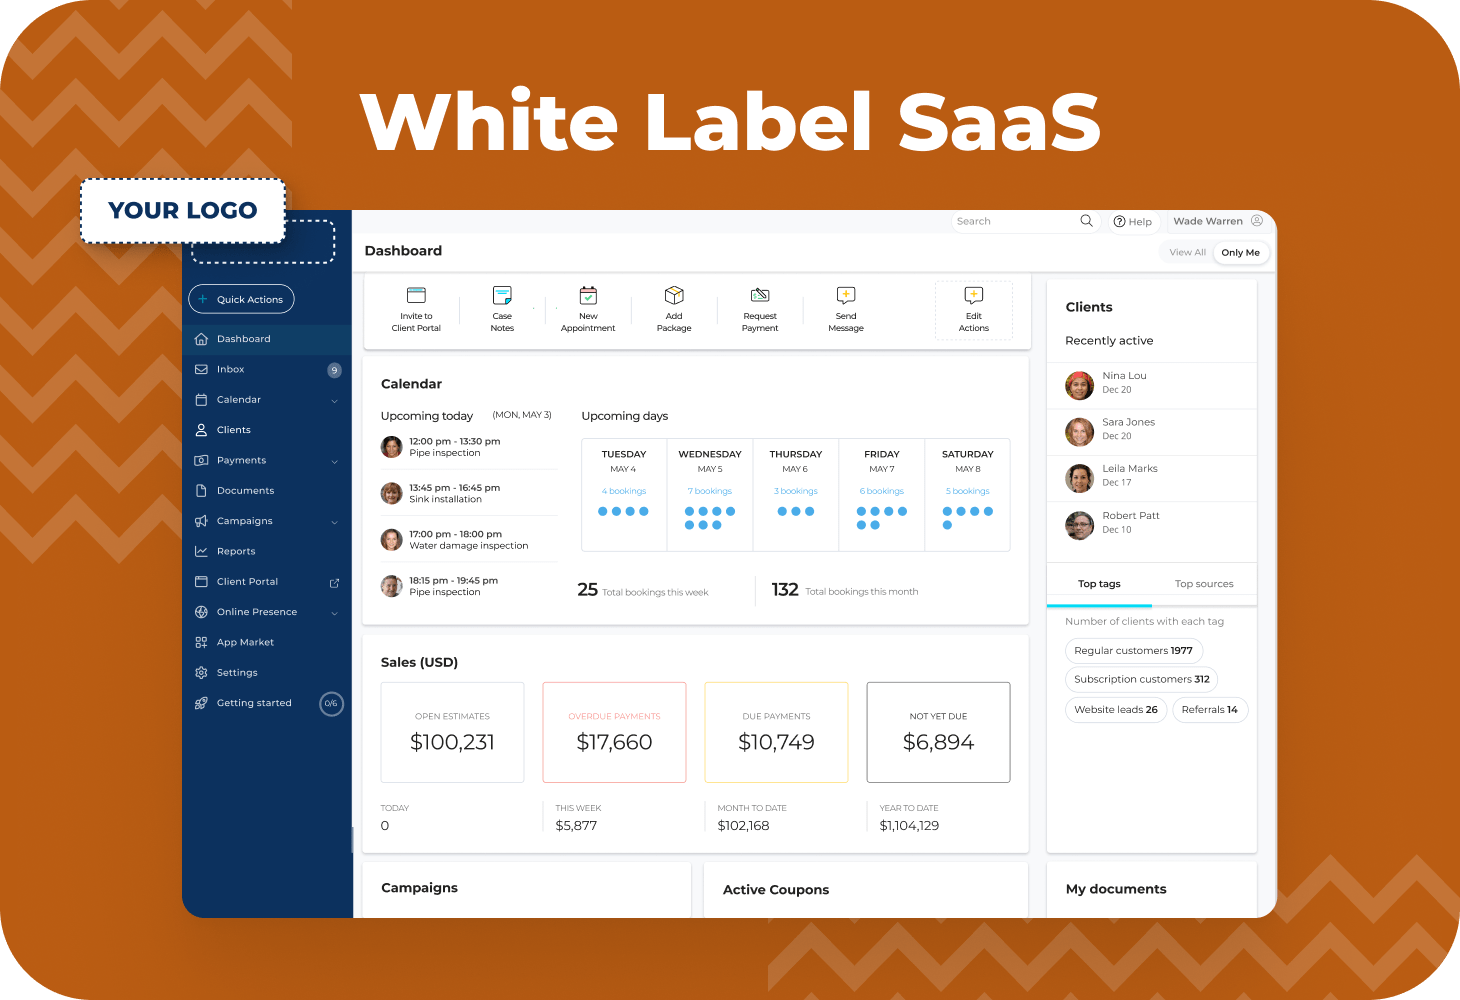The image size is (1460, 1000).
Task: Click the Client Portal sidebar icon
Action: (x=201, y=582)
